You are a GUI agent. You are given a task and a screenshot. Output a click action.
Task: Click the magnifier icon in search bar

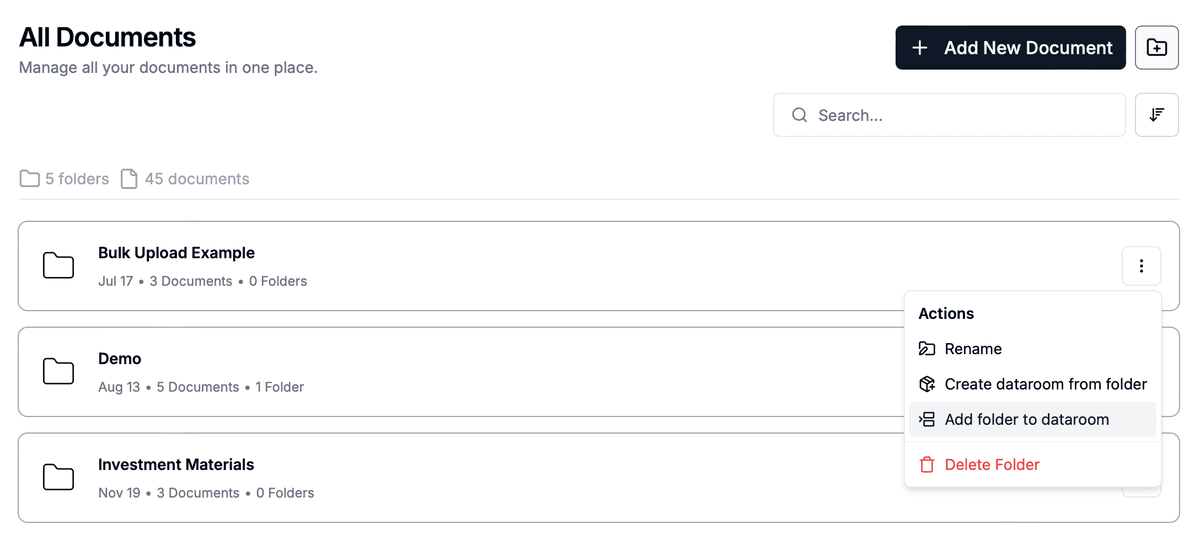[800, 115]
